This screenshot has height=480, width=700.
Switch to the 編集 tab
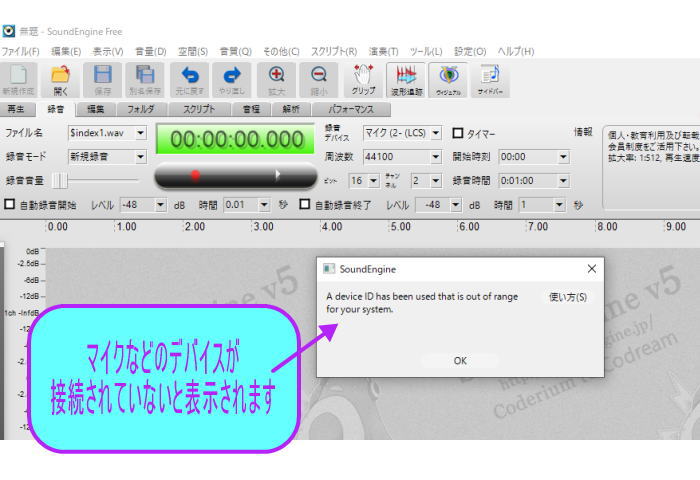[96, 109]
